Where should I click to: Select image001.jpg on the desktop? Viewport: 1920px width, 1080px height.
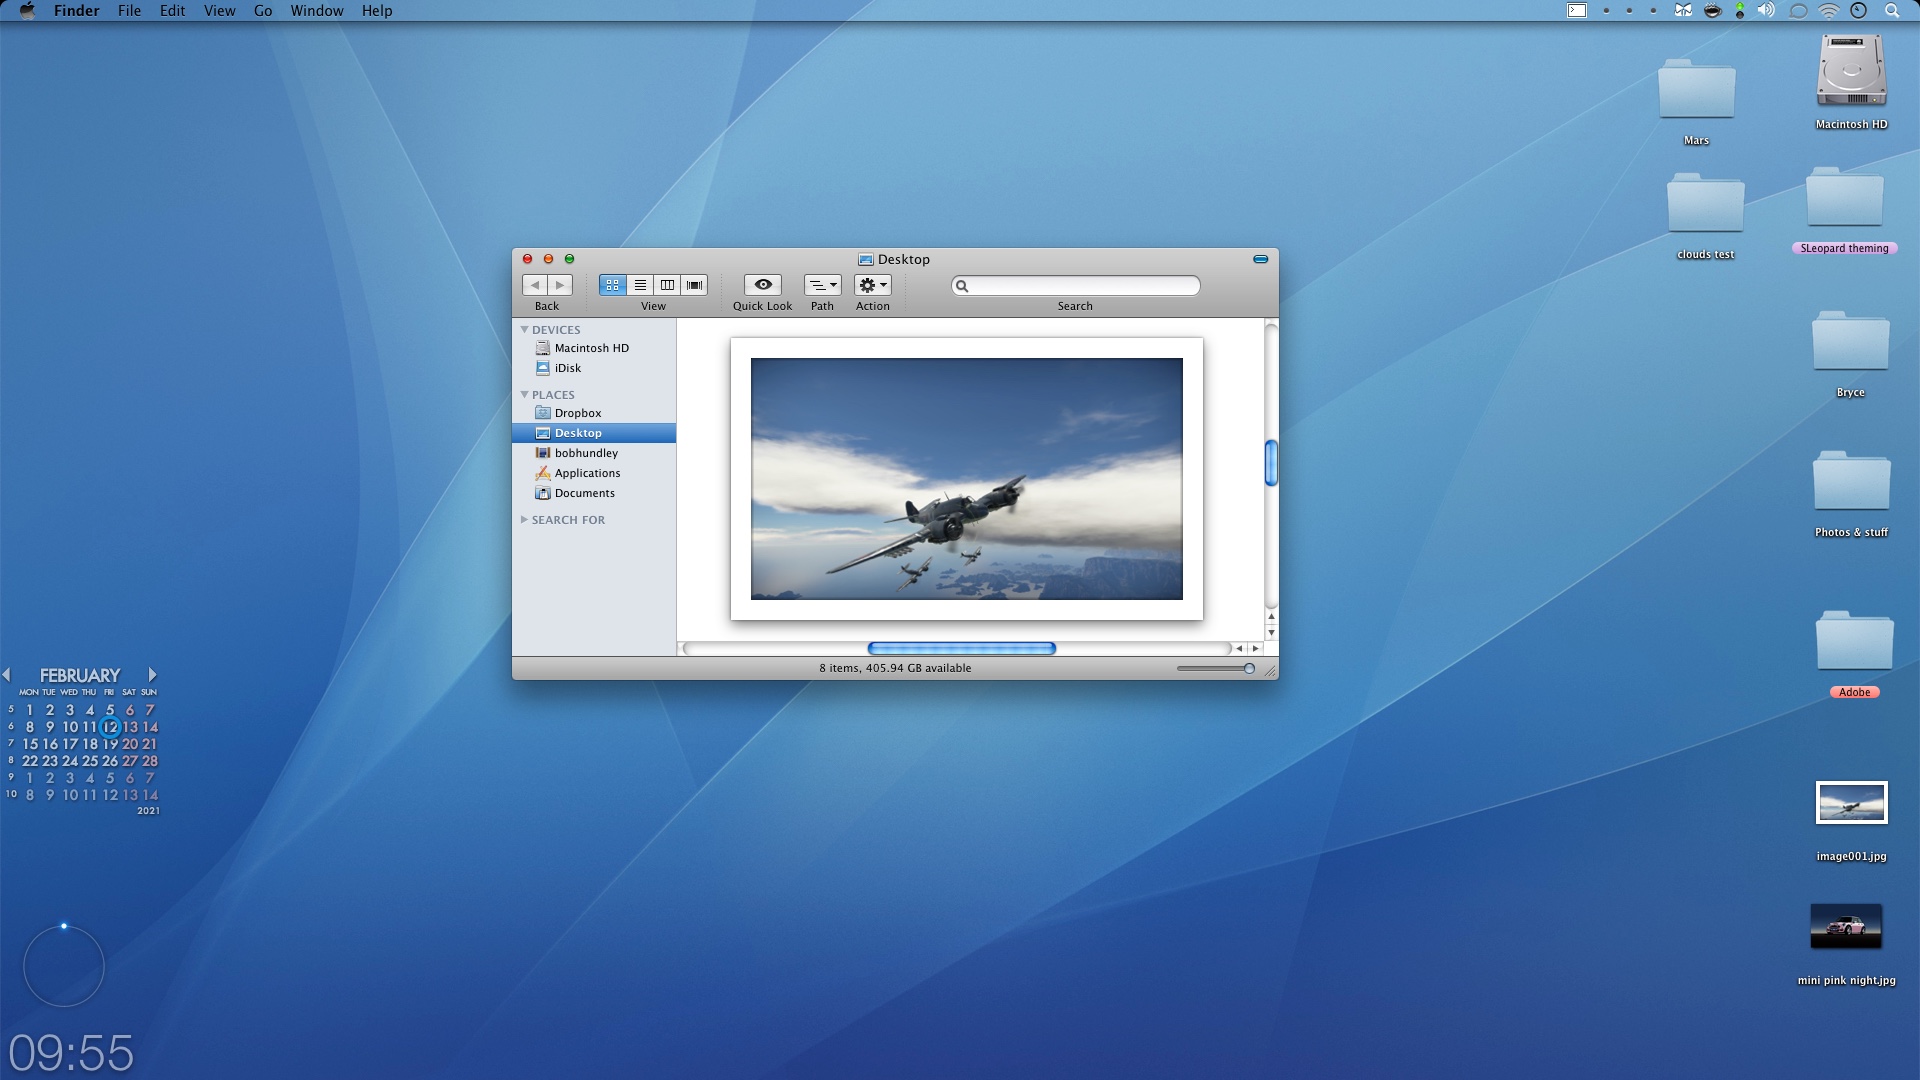tap(1852, 803)
